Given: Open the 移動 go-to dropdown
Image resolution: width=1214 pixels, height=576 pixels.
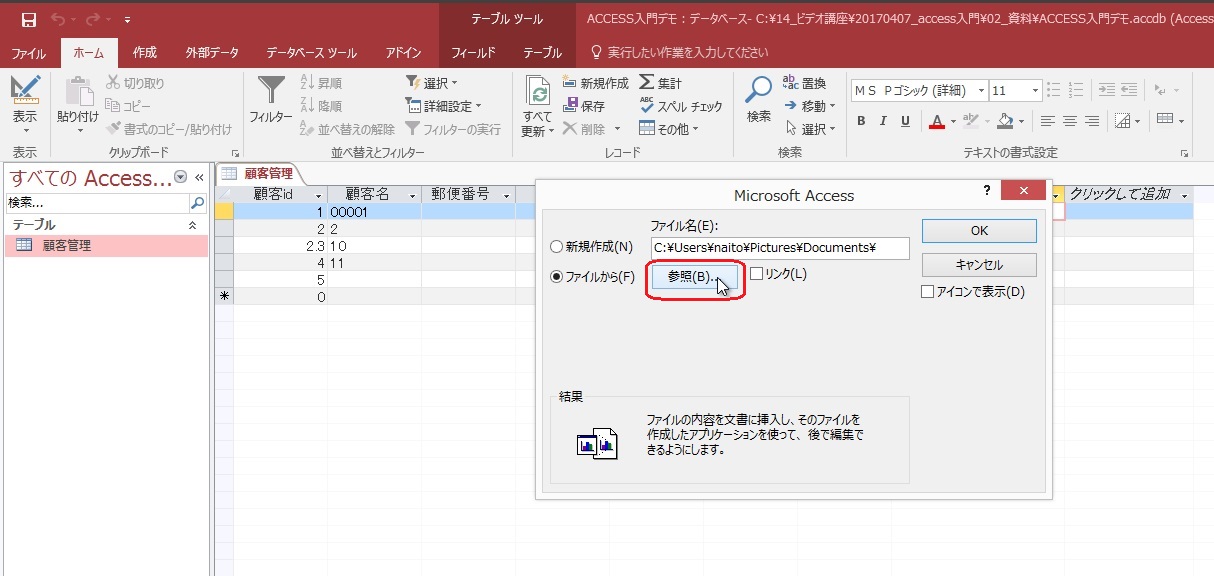Looking at the screenshot, I should click(811, 106).
